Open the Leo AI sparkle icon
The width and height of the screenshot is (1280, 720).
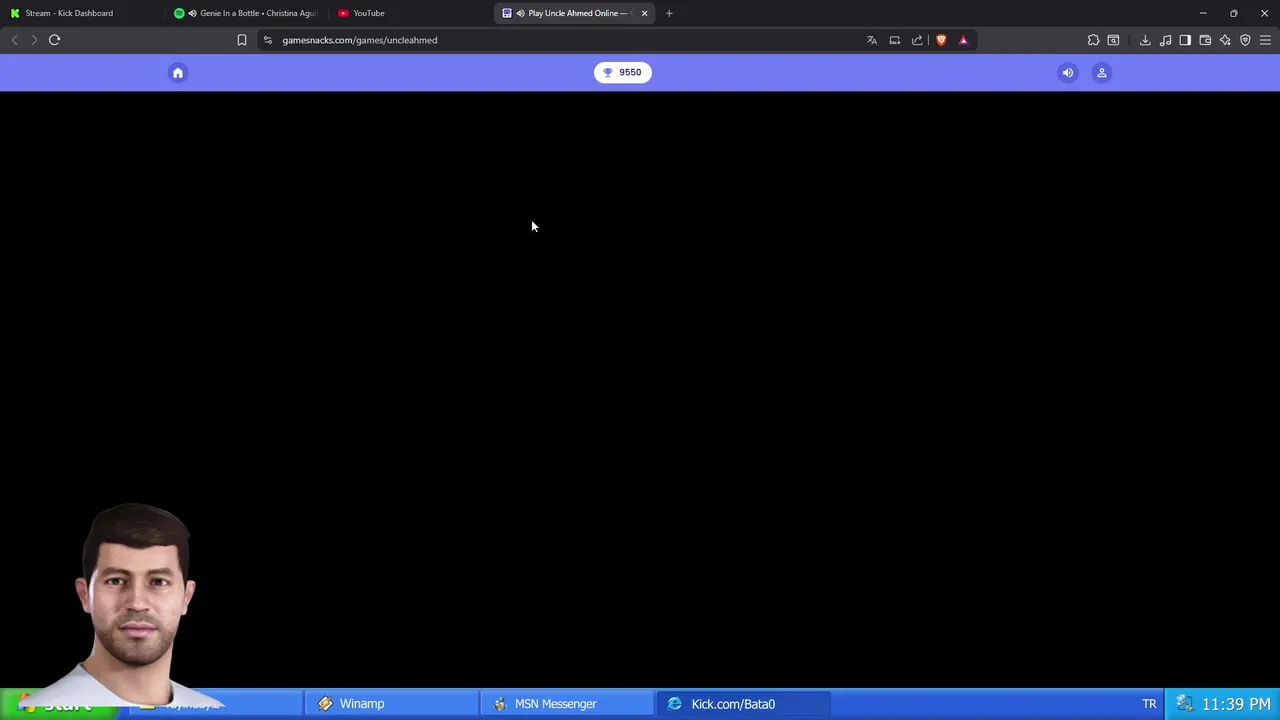[x=1225, y=40]
